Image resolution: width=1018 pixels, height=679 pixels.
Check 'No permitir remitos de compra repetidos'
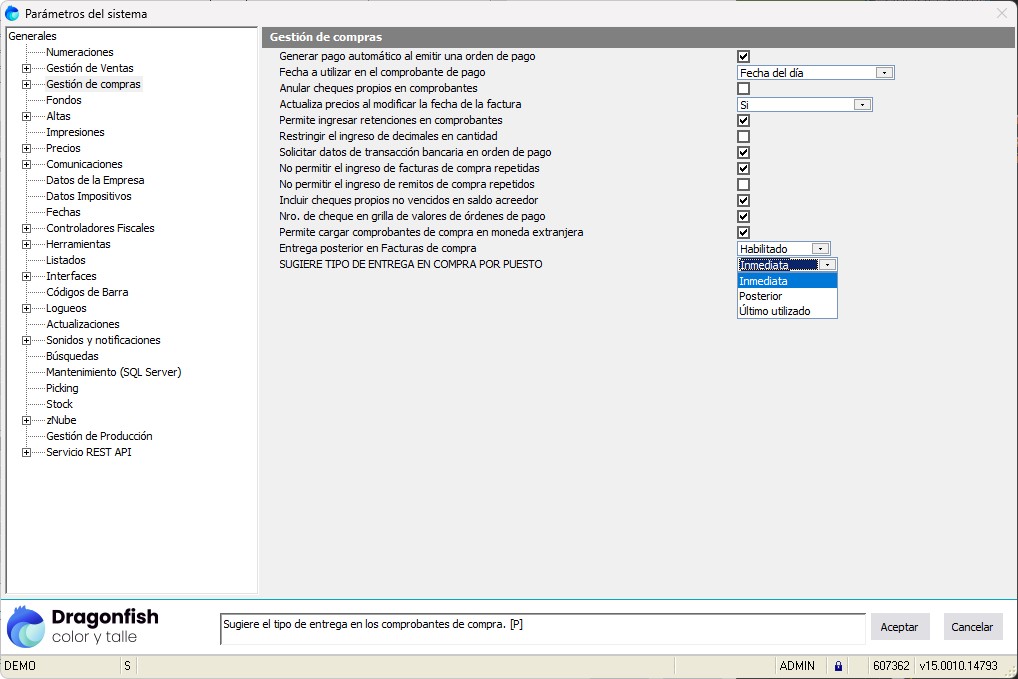click(743, 185)
